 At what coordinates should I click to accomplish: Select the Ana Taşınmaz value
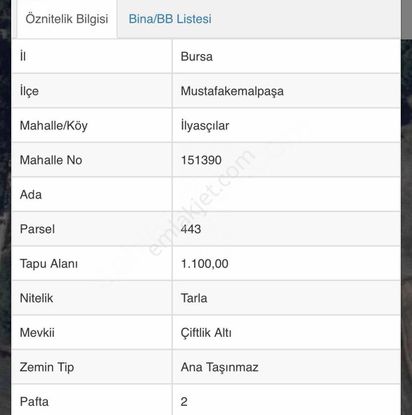(219, 367)
